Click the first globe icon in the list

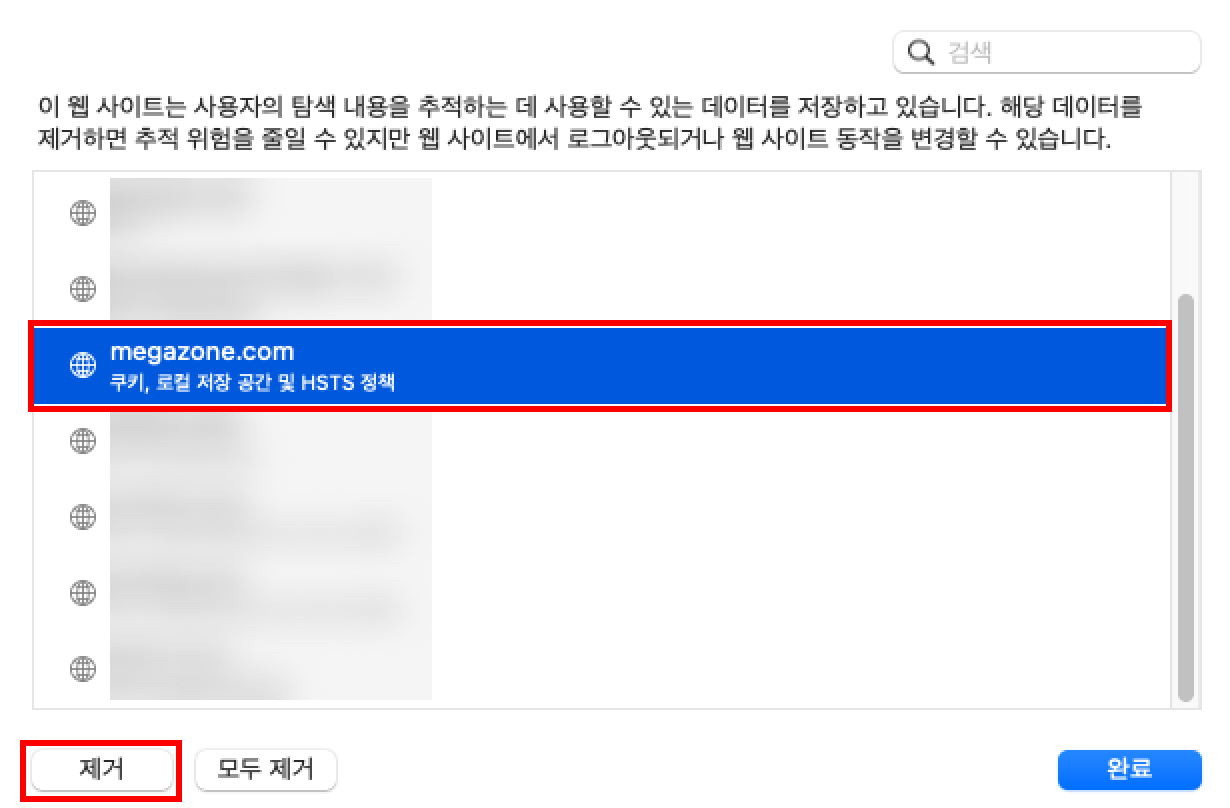pyautogui.click(x=82, y=213)
